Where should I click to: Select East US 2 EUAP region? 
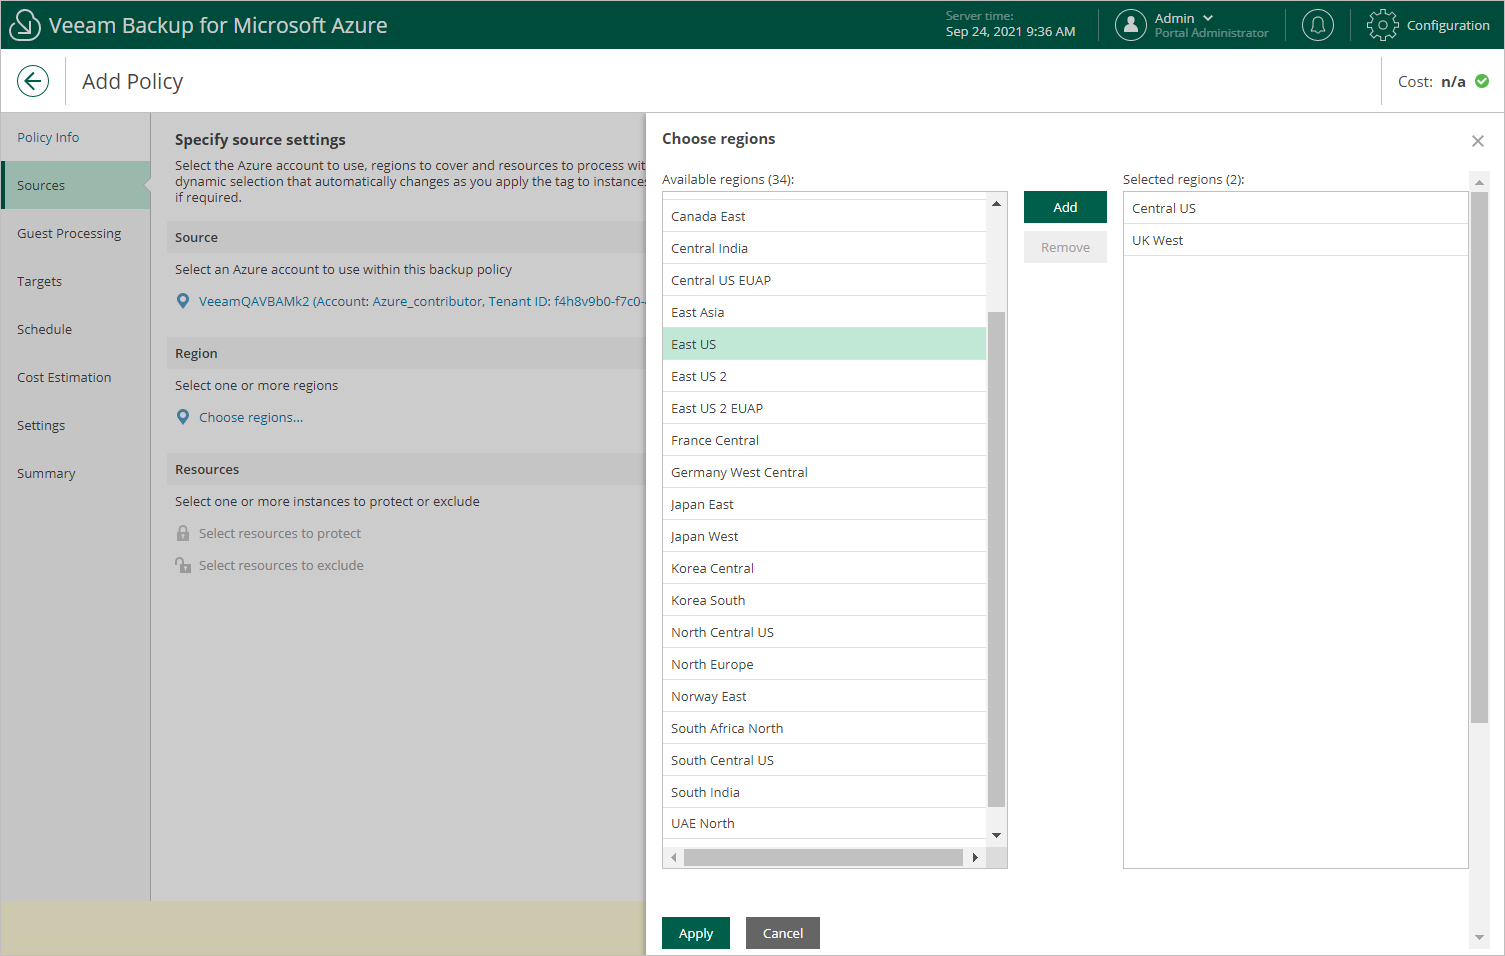click(x=825, y=408)
